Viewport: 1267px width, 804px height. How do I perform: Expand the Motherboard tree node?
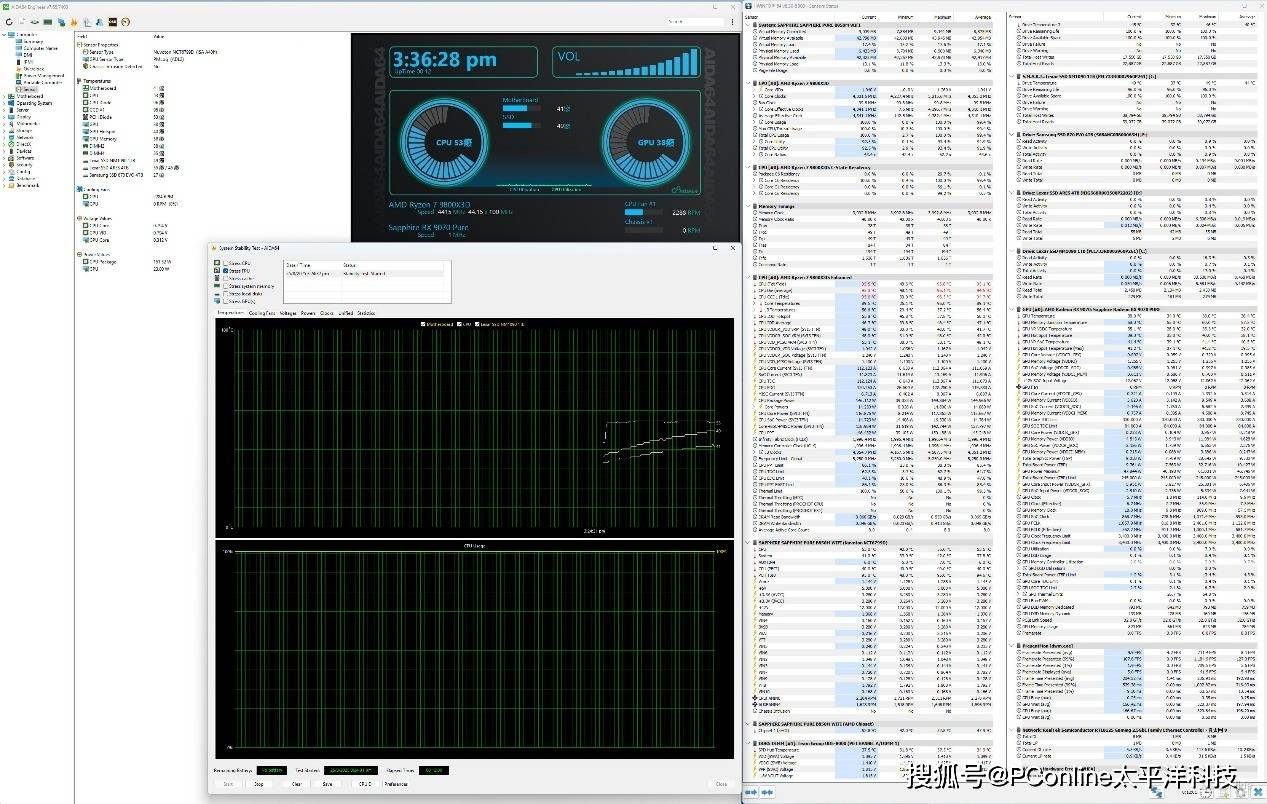tap(5, 96)
